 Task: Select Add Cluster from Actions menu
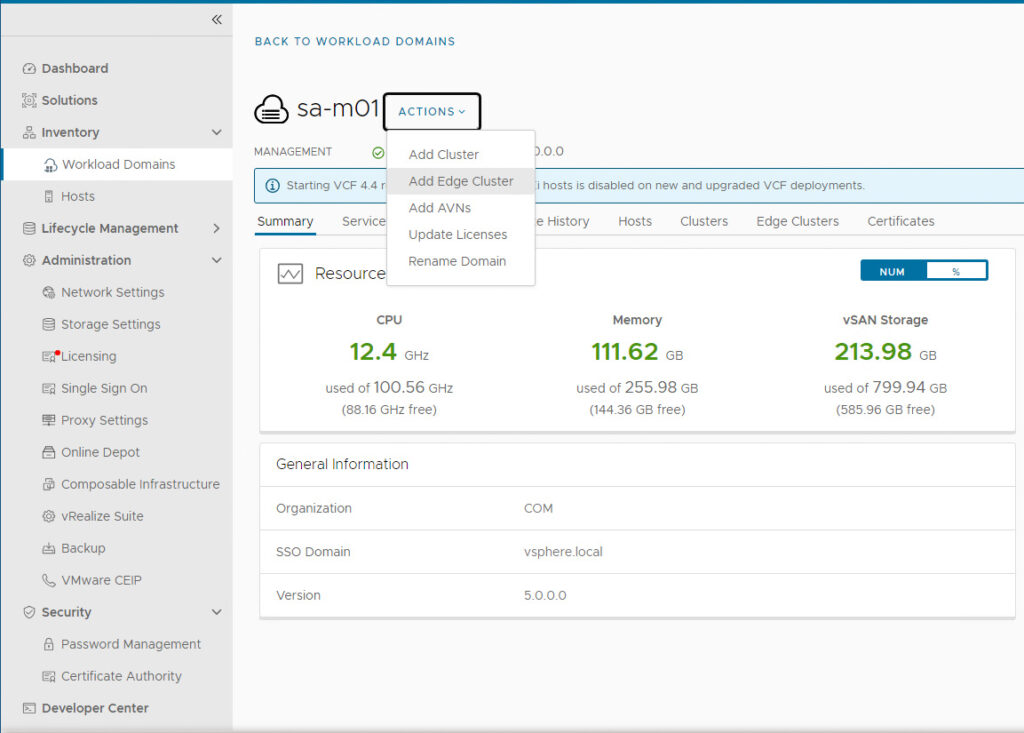[x=461, y=155]
